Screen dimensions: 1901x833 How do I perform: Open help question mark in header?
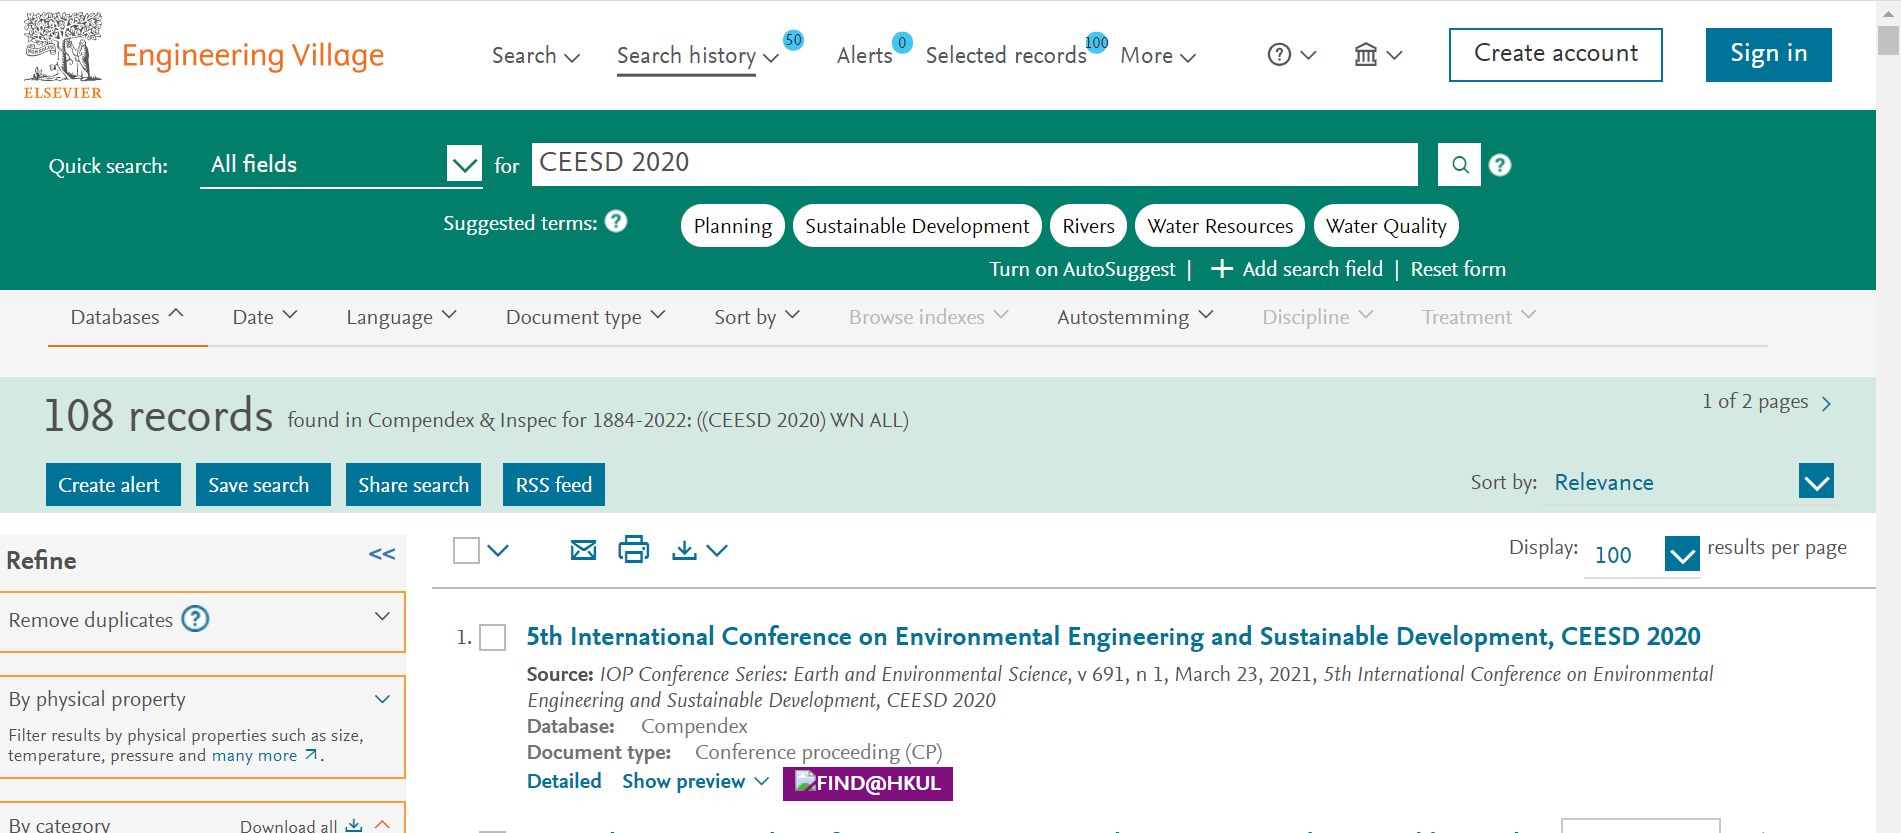(x=1279, y=55)
